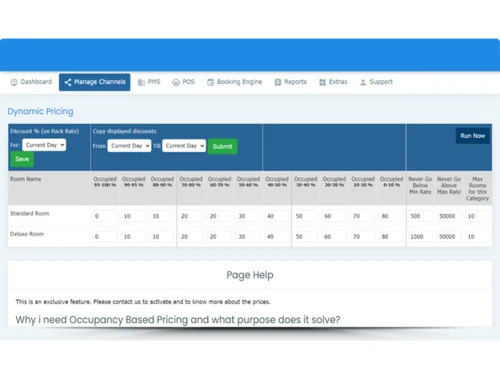Image resolution: width=500 pixels, height=375 pixels.
Task: Click the 'Page Help' heading
Action: click(x=250, y=275)
